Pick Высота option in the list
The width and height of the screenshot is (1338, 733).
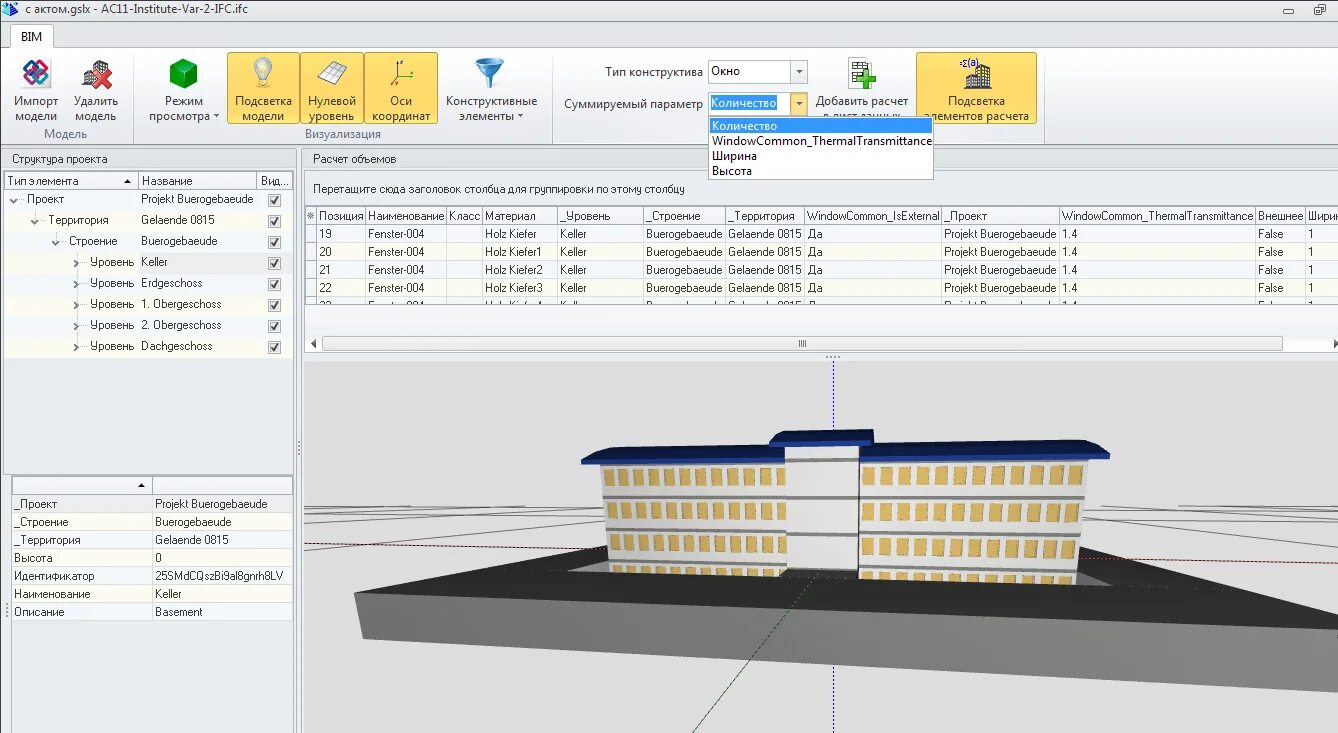click(820, 171)
